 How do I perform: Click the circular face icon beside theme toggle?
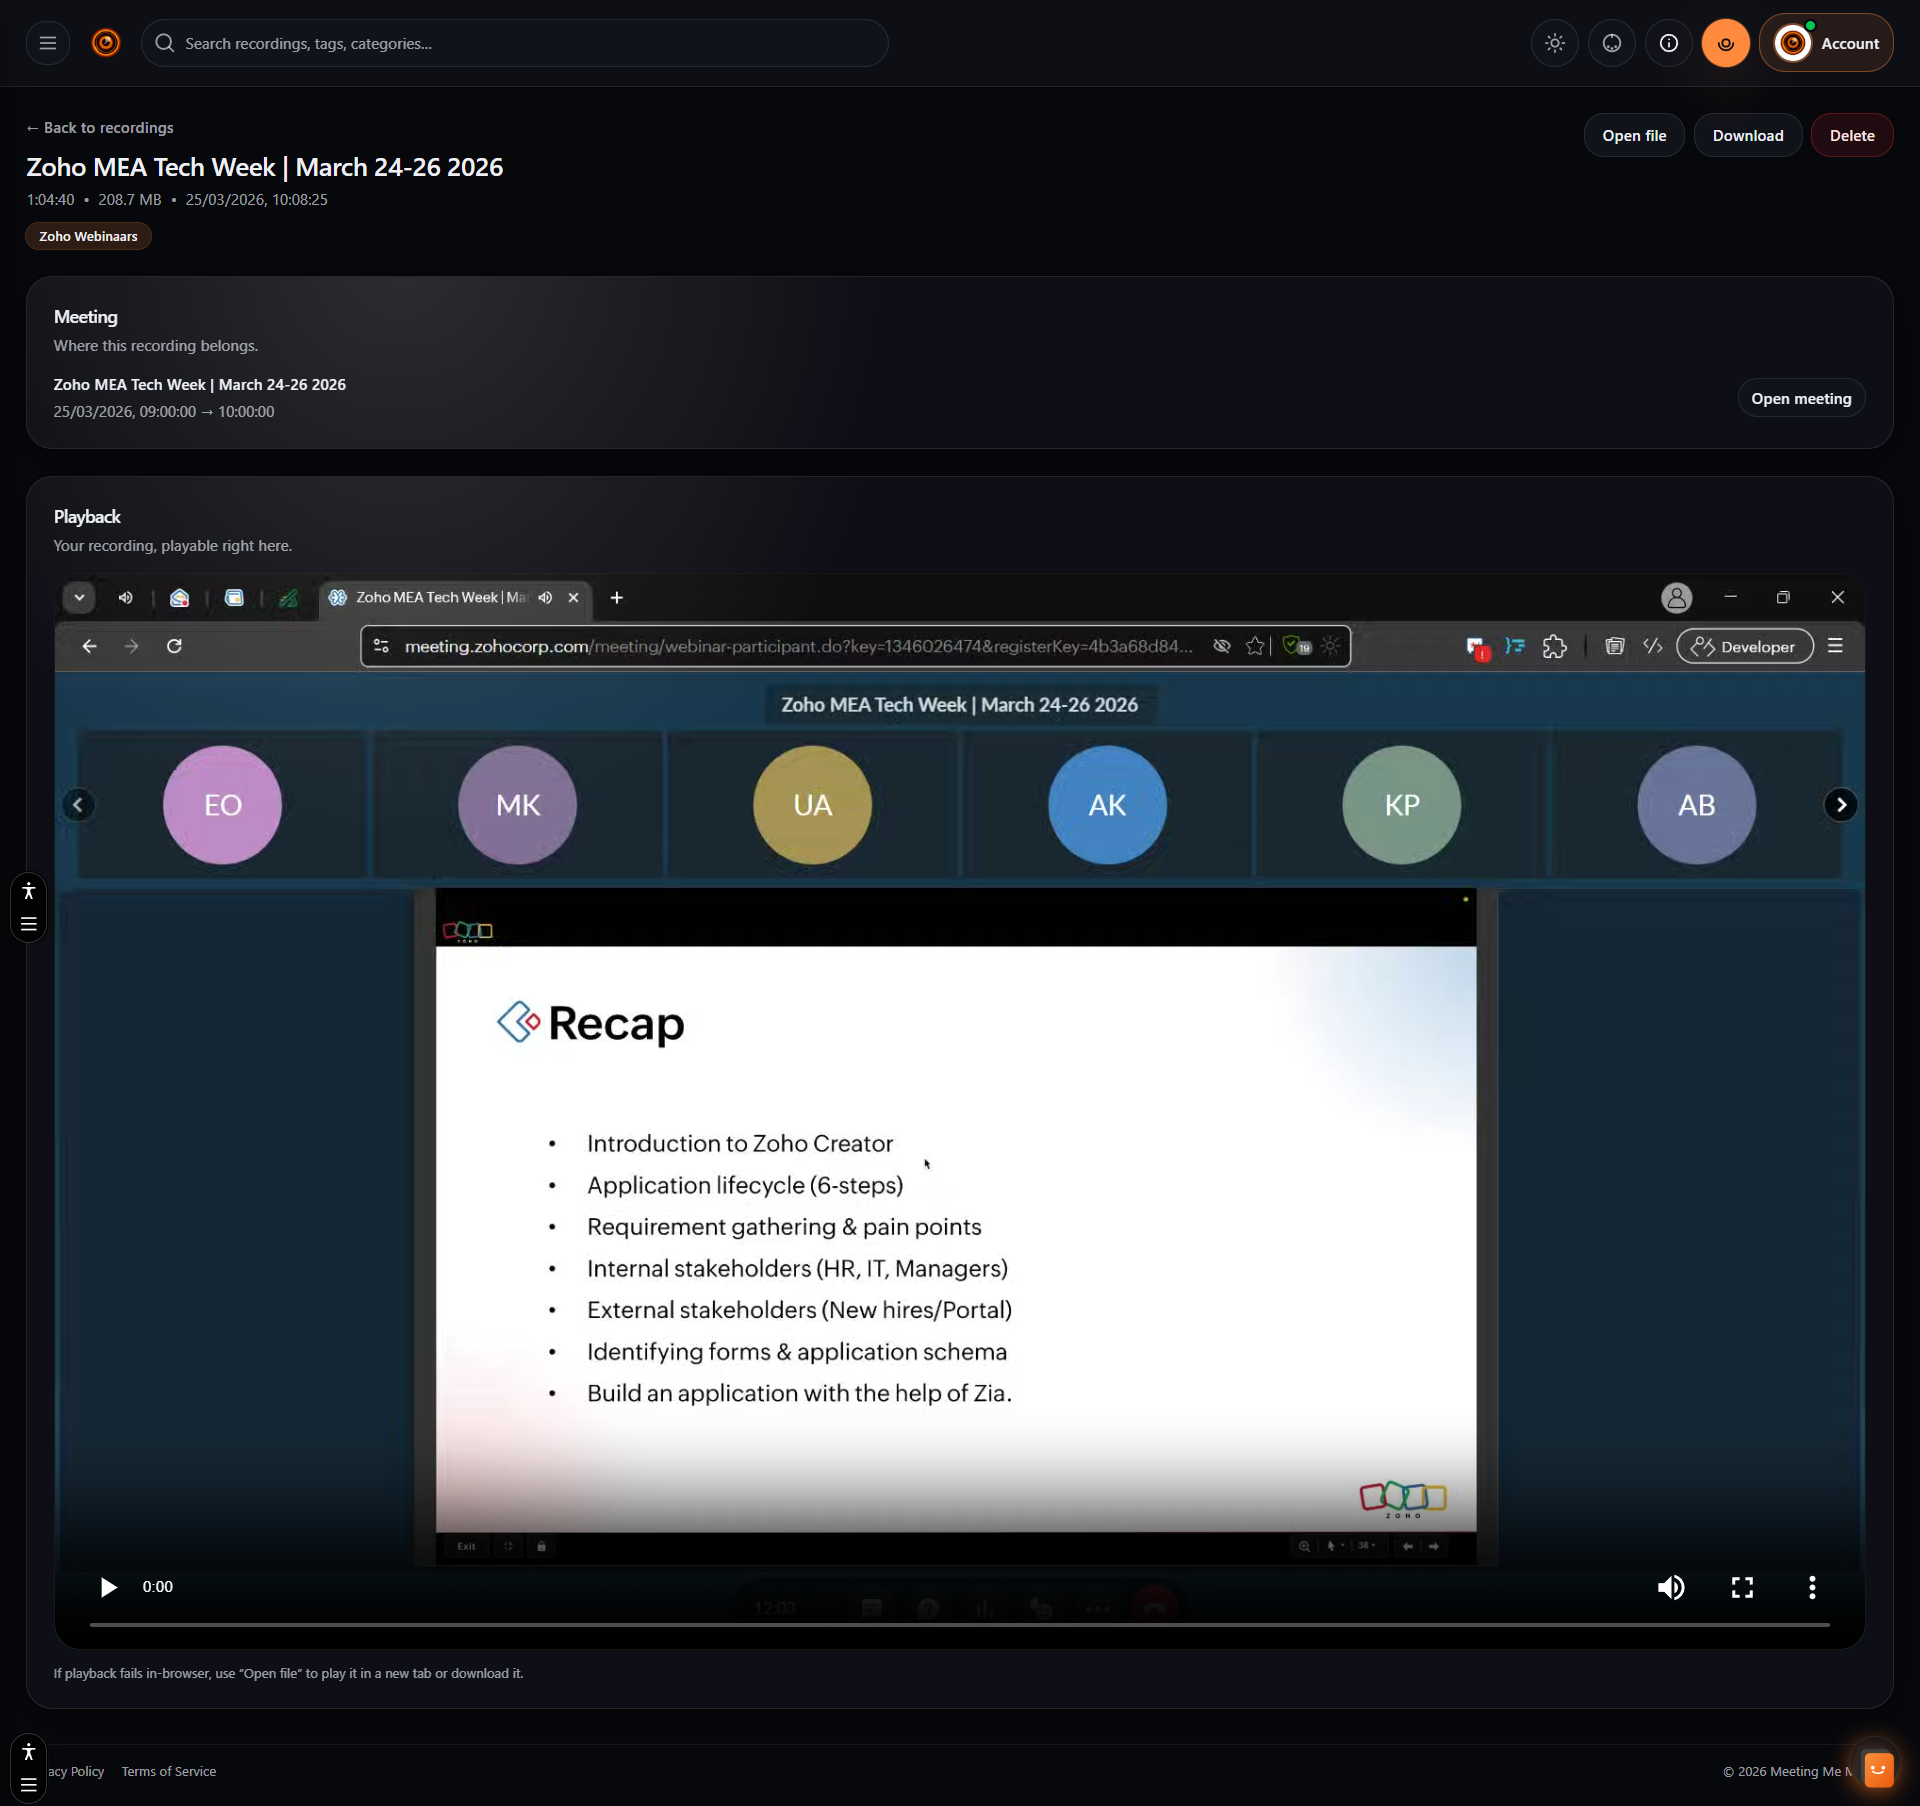tap(1611, 43)
